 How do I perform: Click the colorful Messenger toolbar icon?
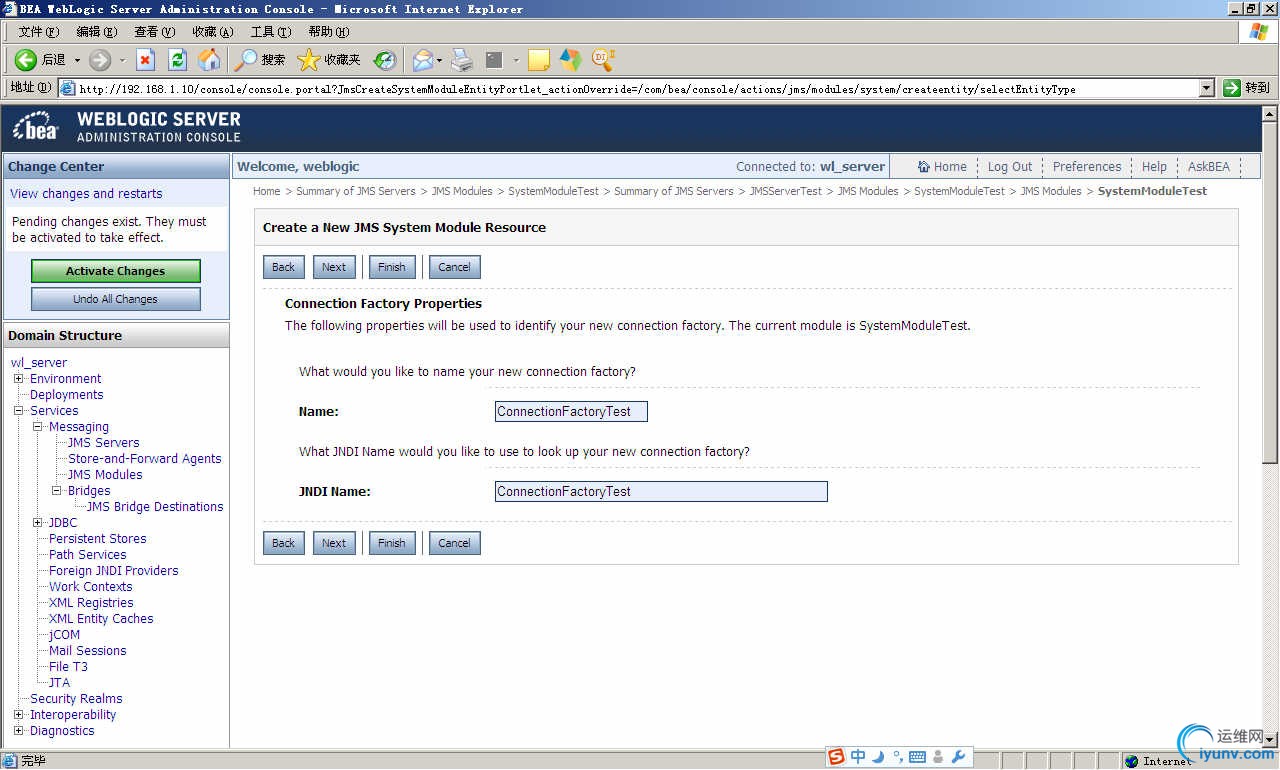click(570, 60)
